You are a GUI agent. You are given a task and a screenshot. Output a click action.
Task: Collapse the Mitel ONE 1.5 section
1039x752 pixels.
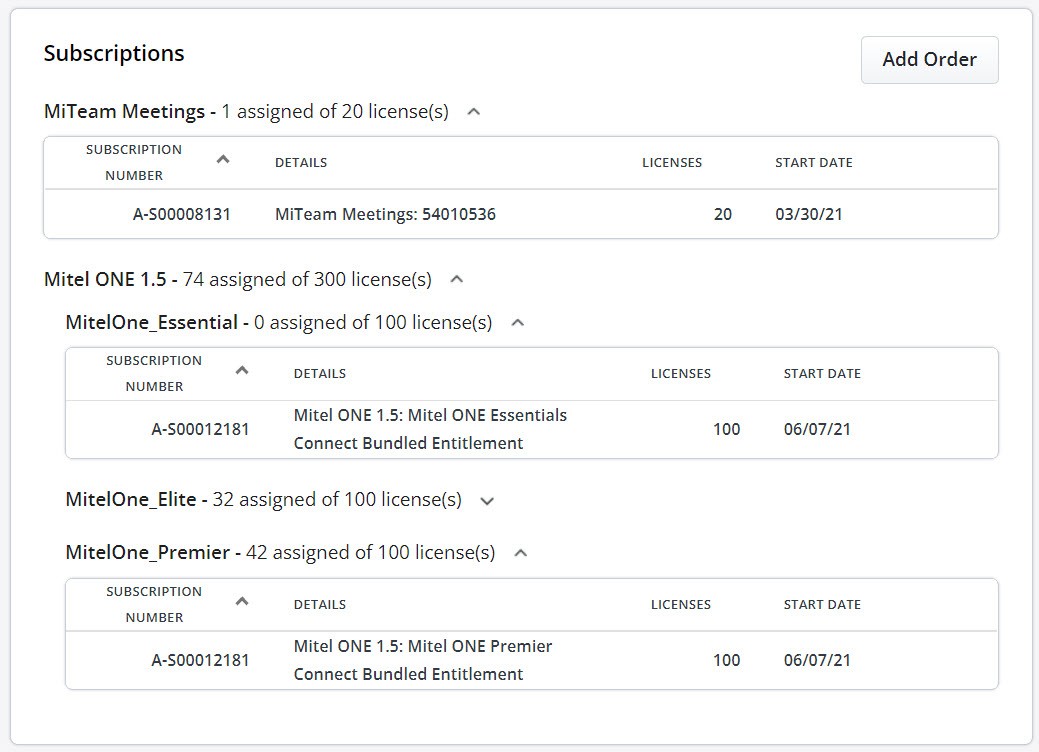[457, 279]
